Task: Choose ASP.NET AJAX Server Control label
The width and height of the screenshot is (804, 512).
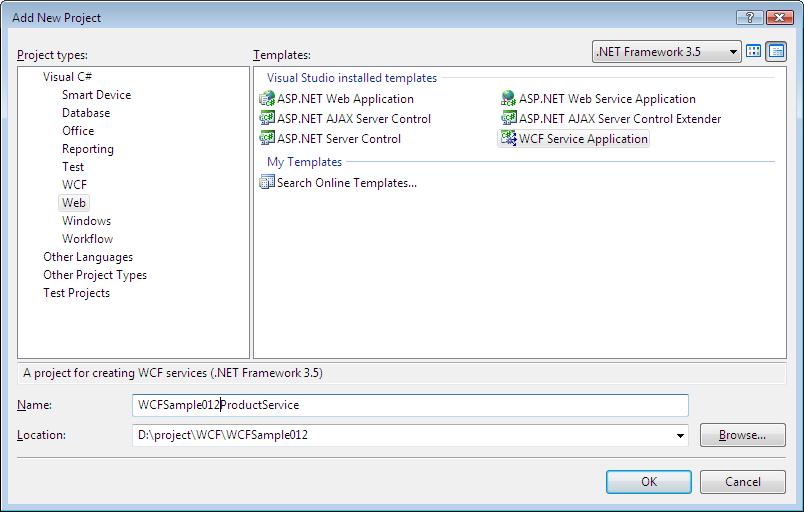Action: tap(354, 118)
